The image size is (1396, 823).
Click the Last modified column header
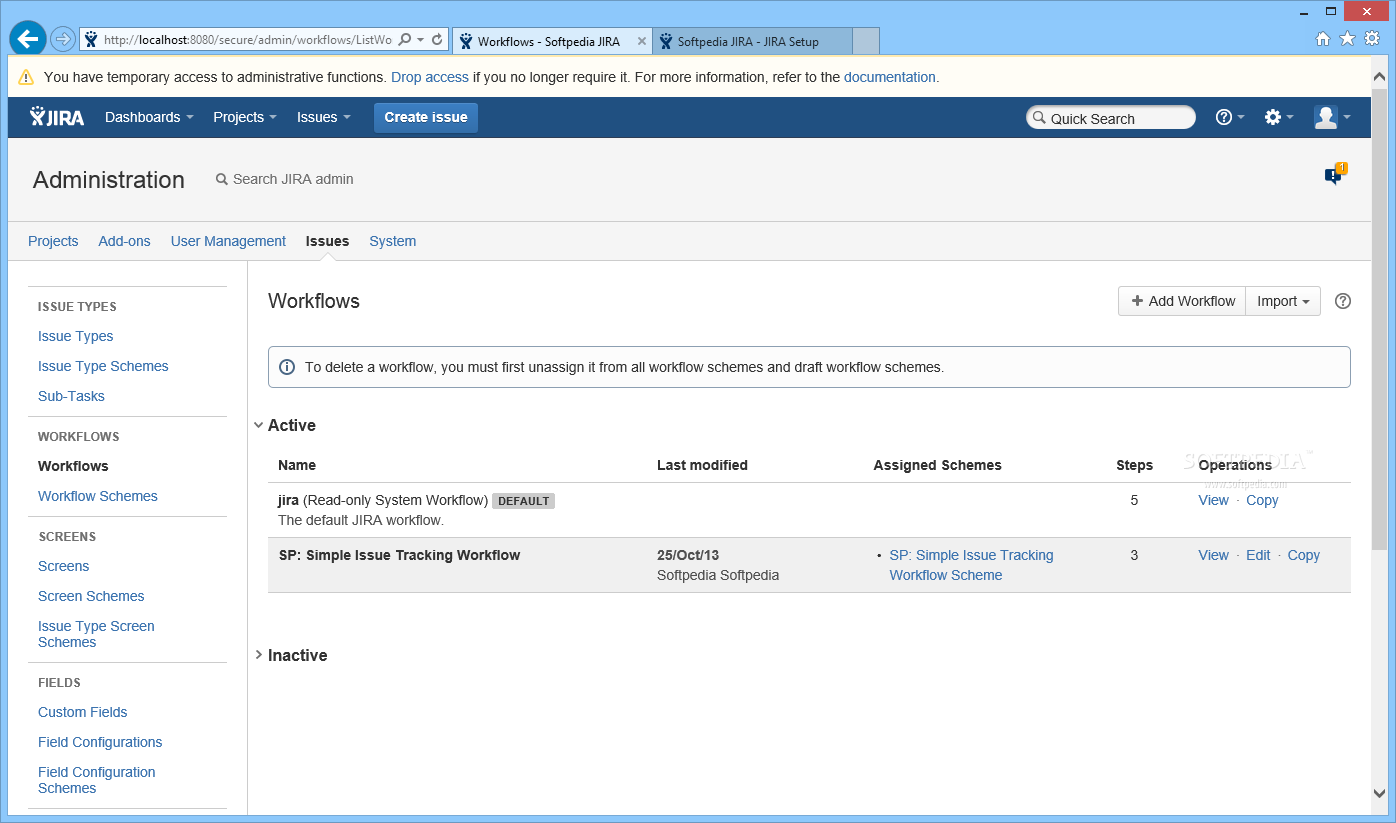pyautogui.click(x=702, y=465)
